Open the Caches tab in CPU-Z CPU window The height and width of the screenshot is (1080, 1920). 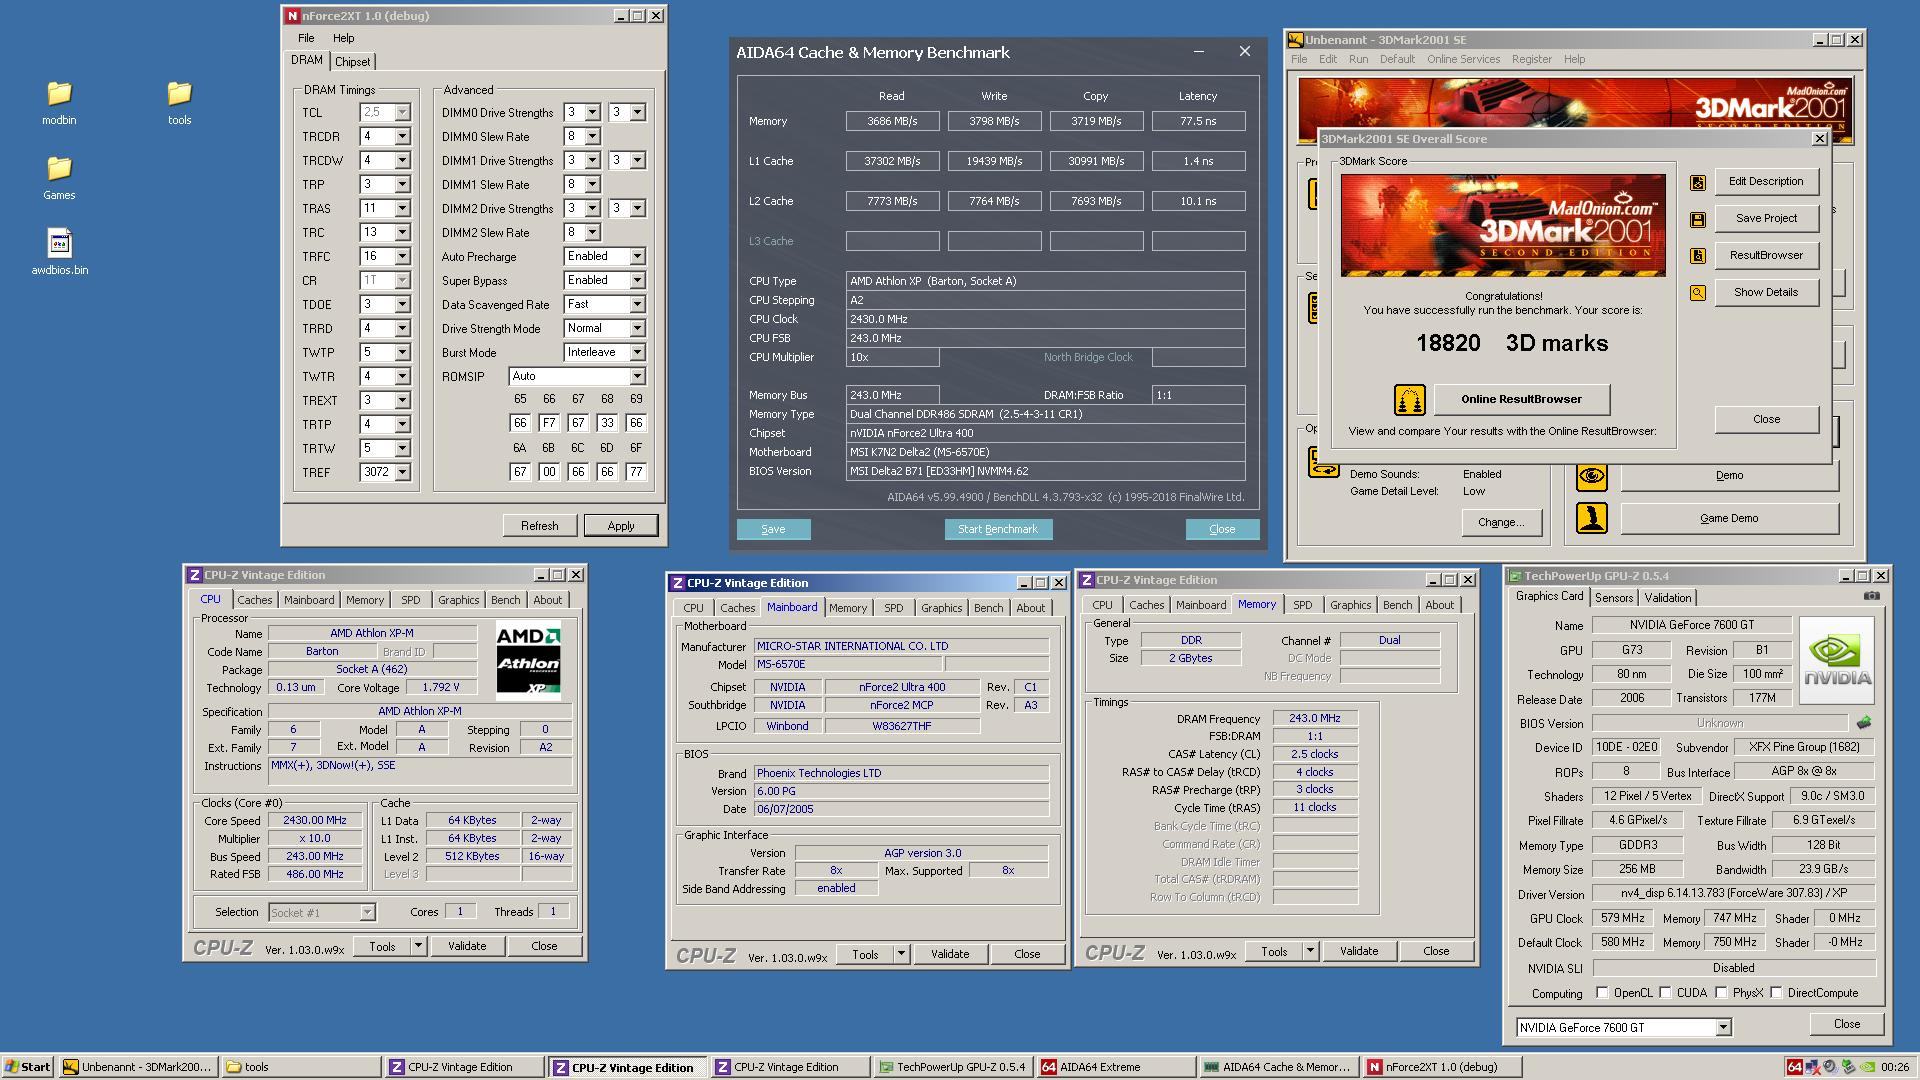(254, 600)
